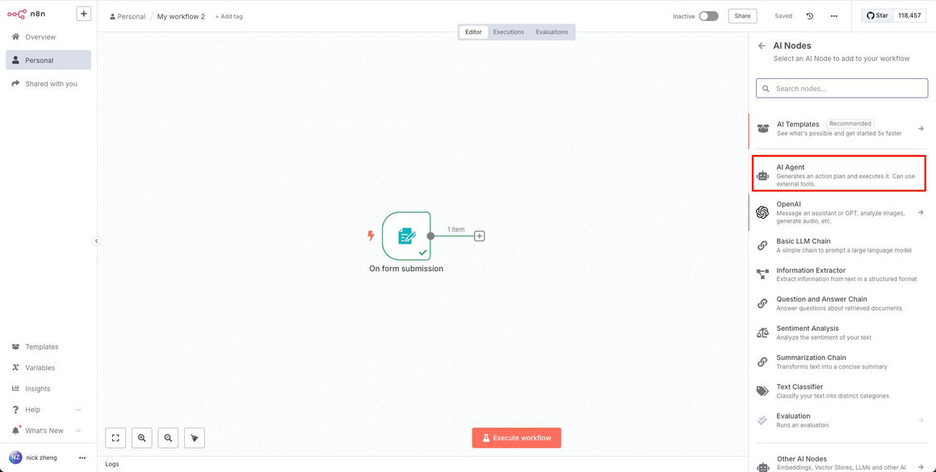This screenshot has height=472, width=936.
Task: Open Templates in the sidebar
Action: 41,347
